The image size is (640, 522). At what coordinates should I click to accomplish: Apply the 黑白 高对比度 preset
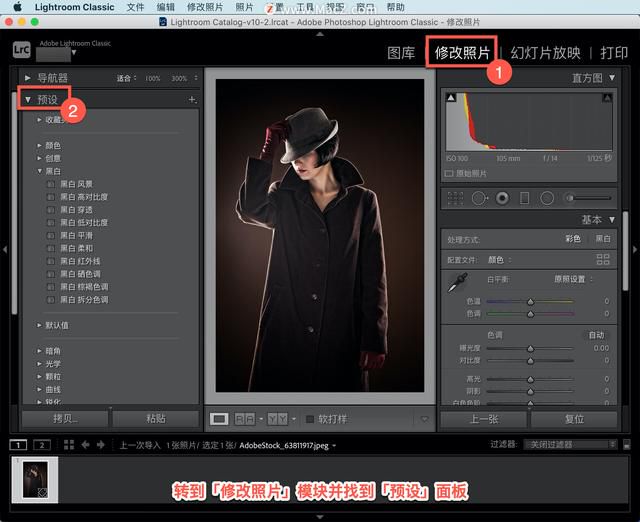(84, 197)
